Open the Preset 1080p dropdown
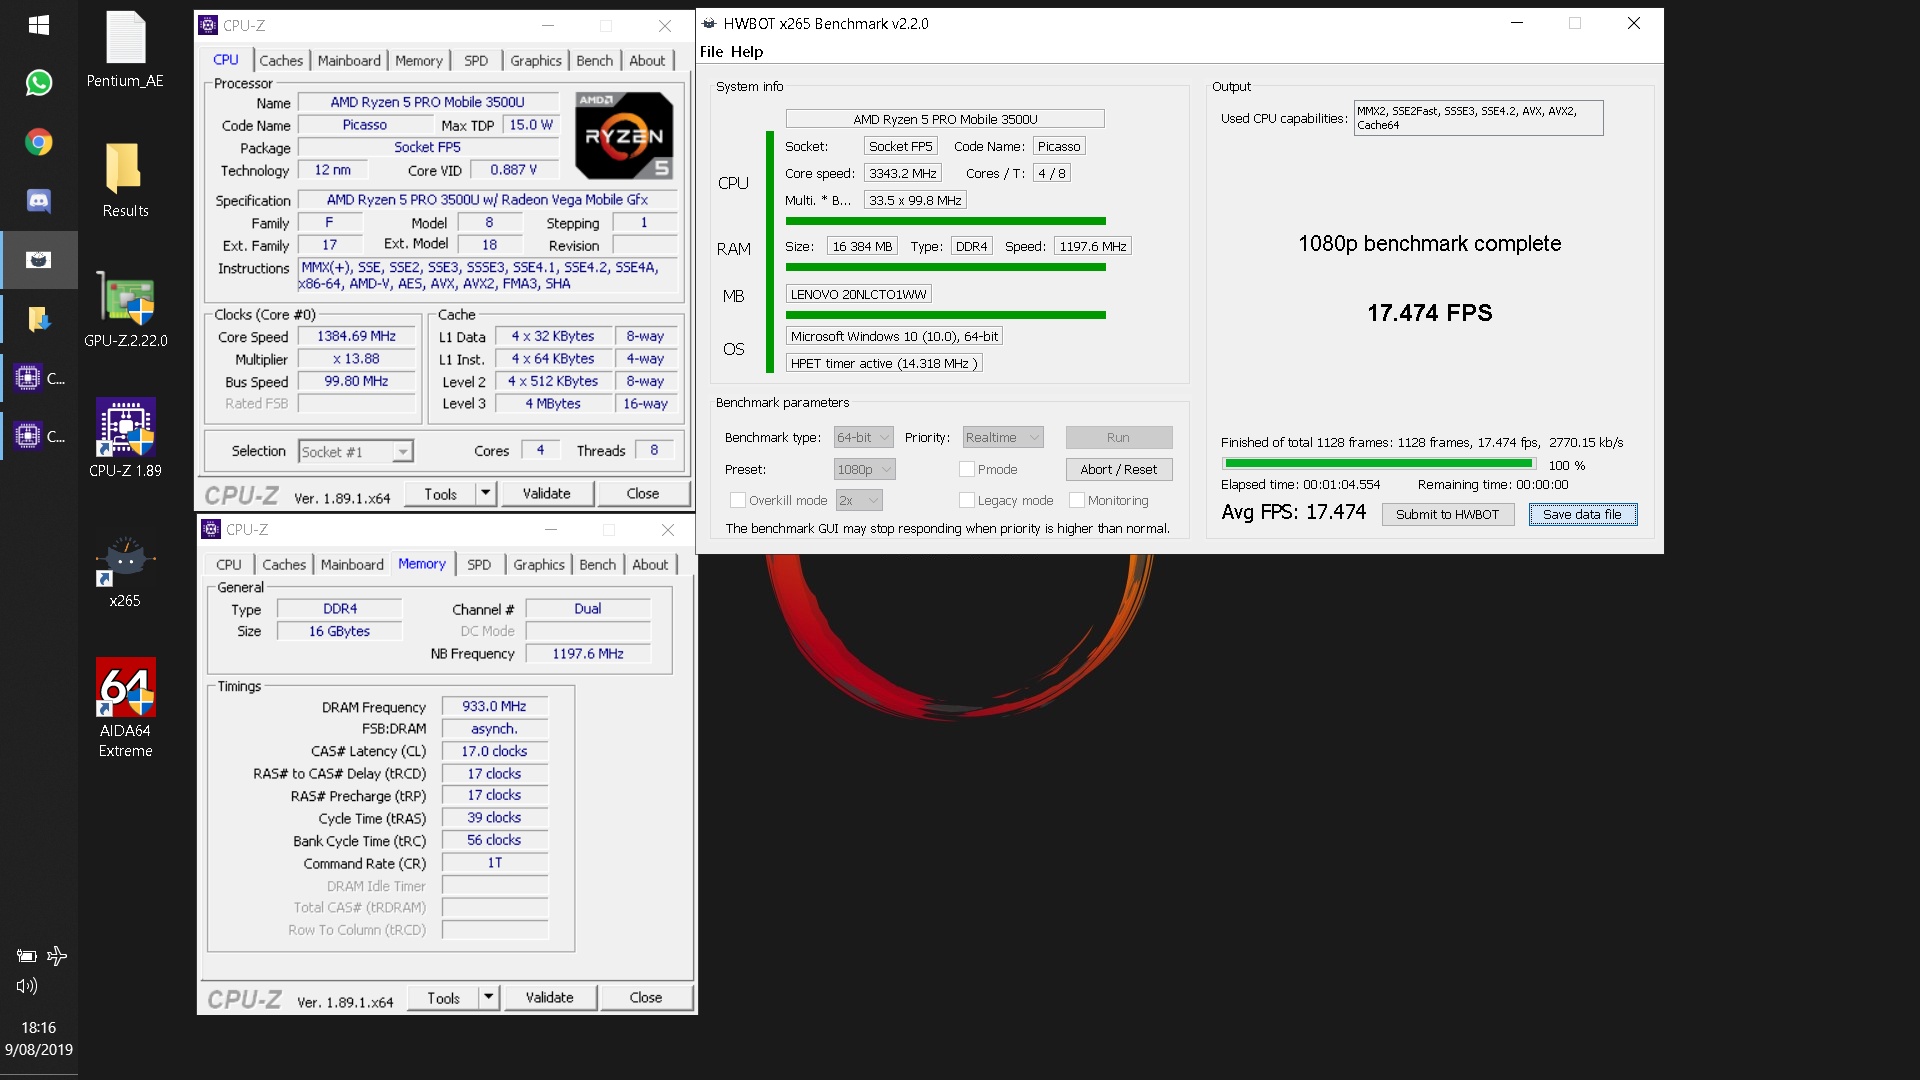This screenshot has height=1080, width=1920. click(x=864, y=469)
